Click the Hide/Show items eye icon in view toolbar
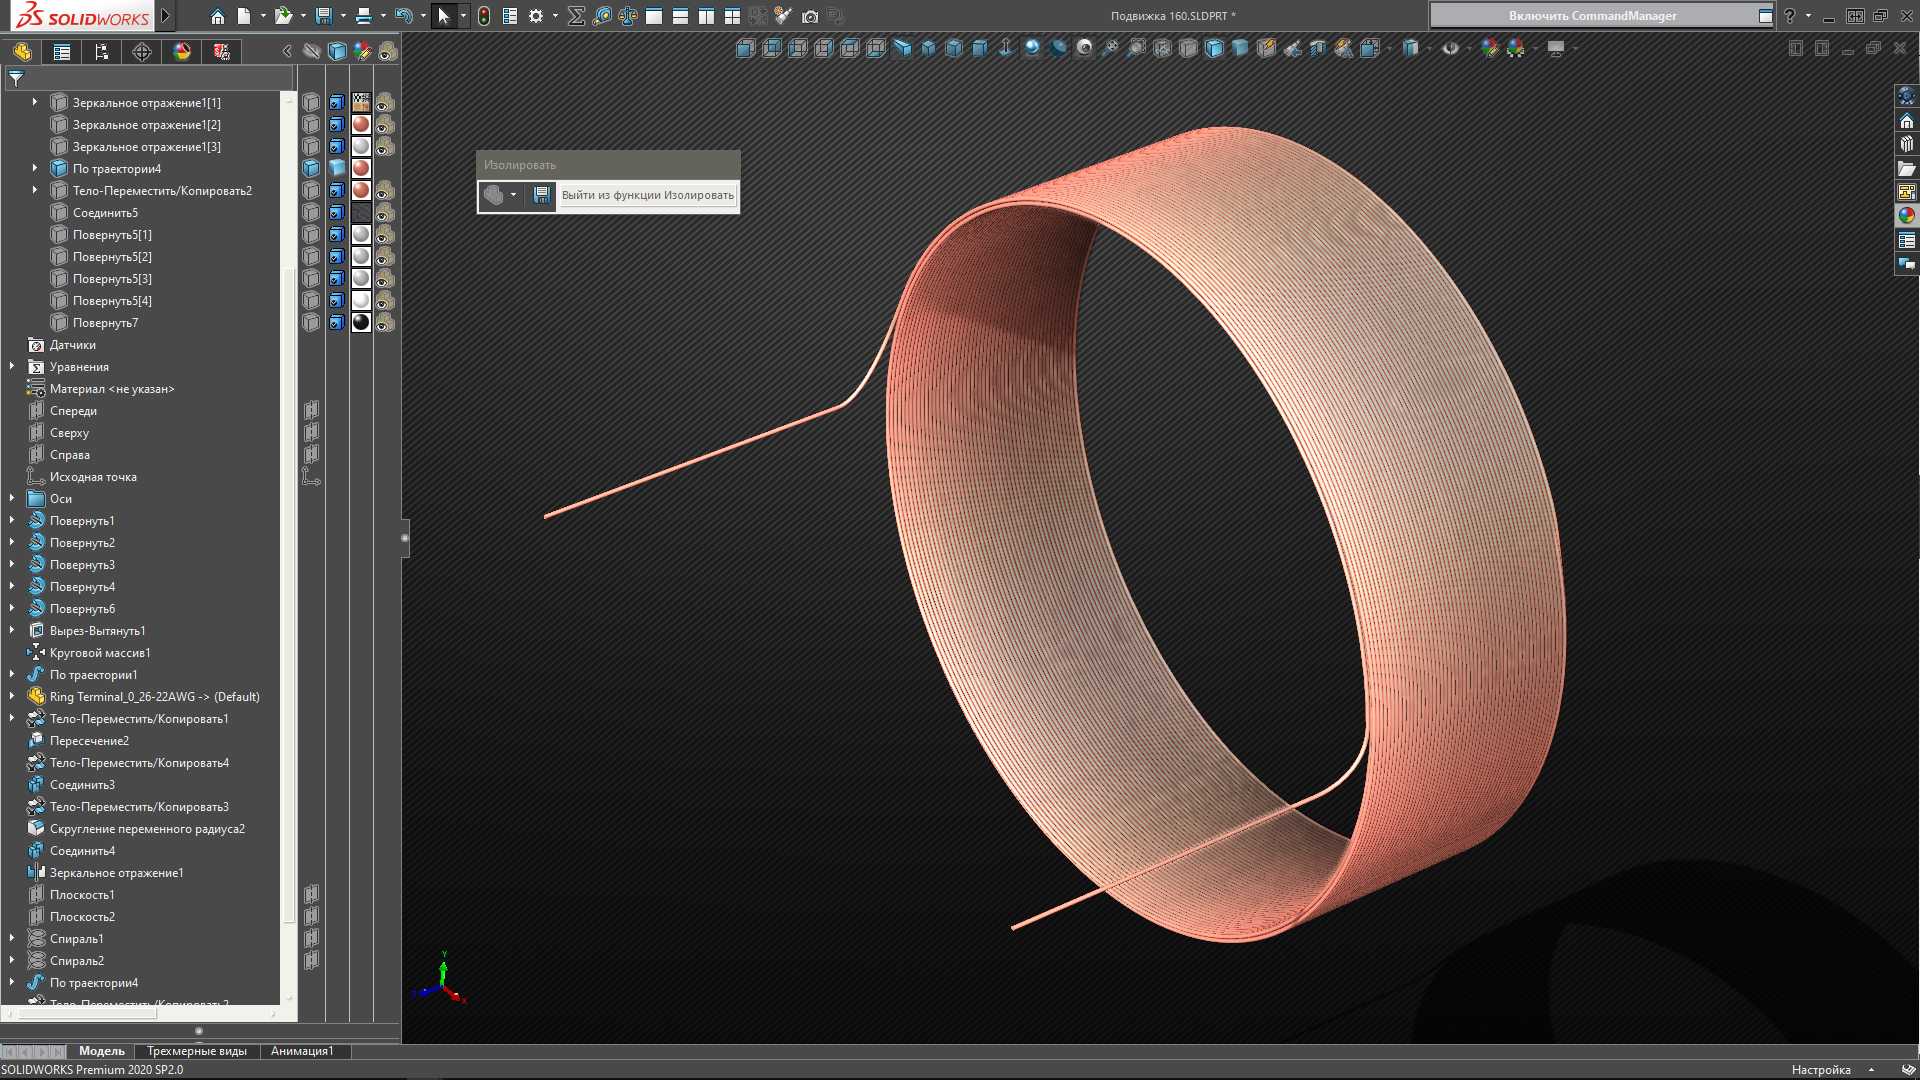 click(x=1450, y=48)
